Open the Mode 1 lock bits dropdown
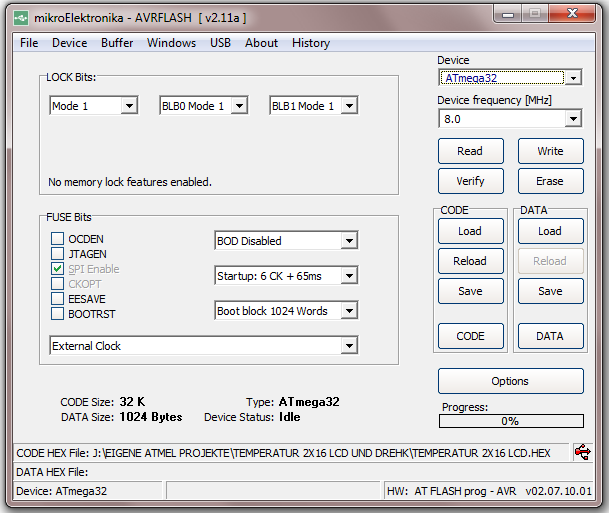The width and height of the screenshot is (609, 513). coord(94,106)
